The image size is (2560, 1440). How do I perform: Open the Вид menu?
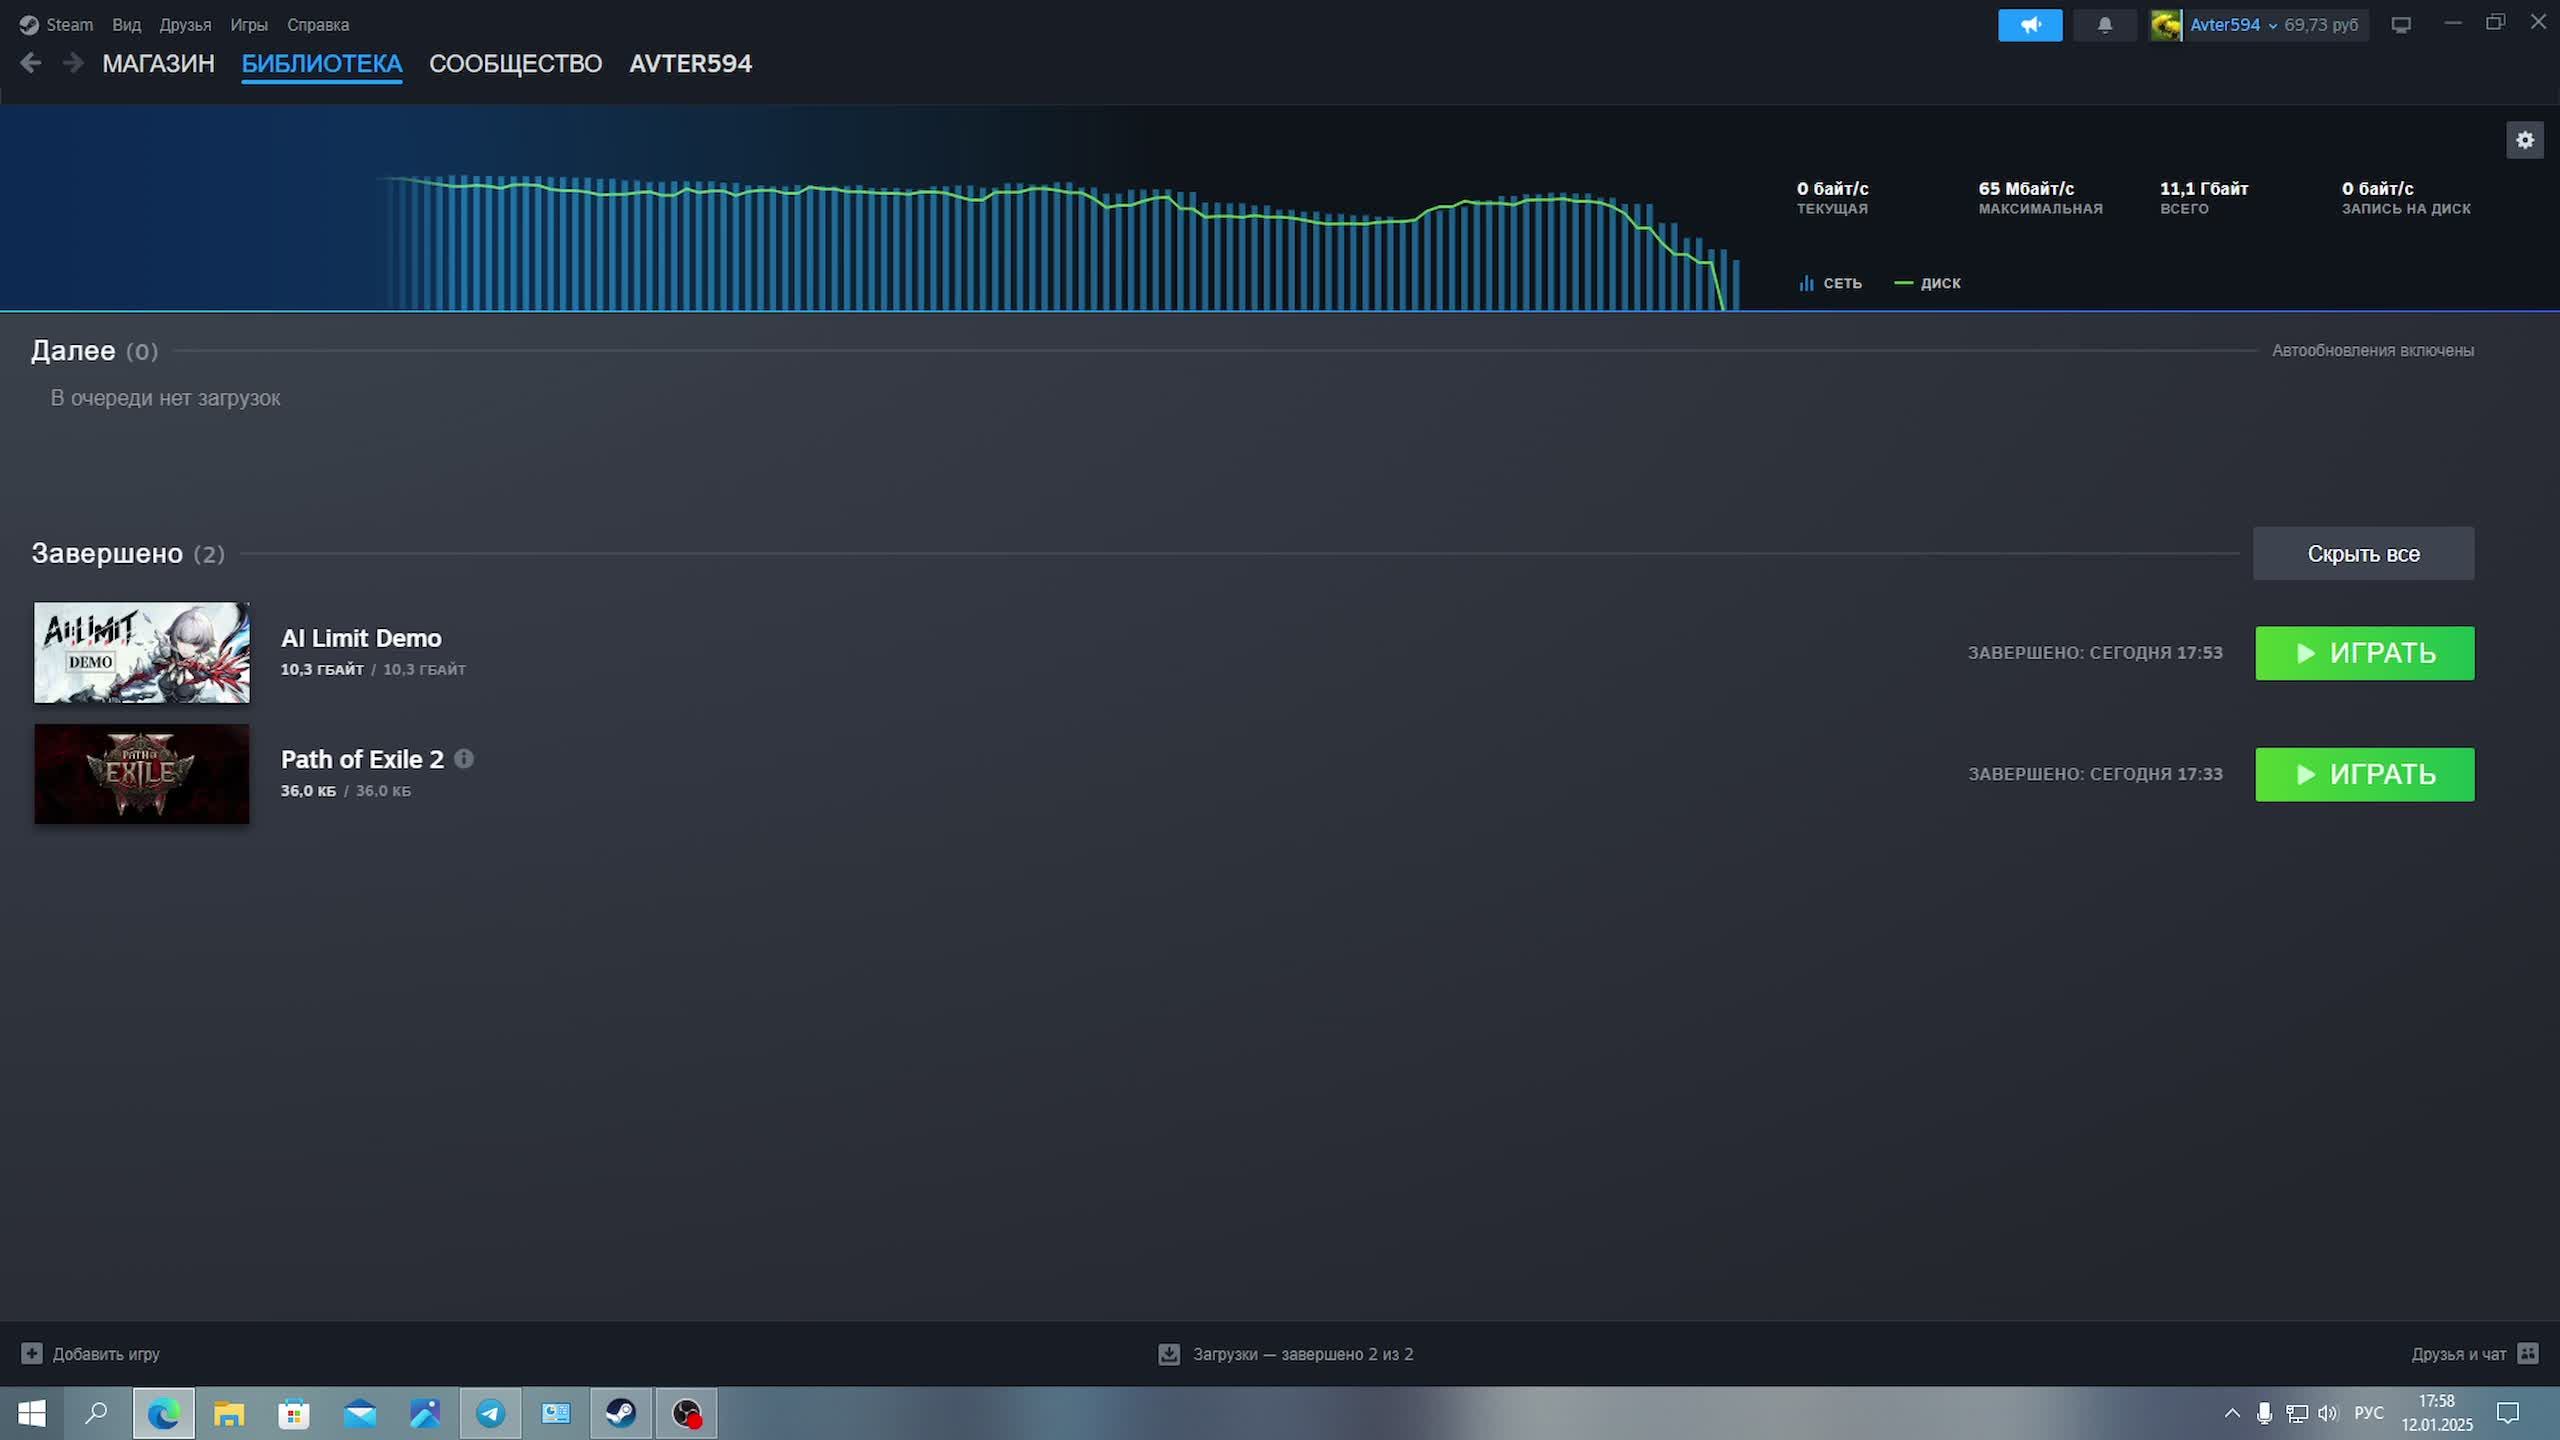coord(126,25)
